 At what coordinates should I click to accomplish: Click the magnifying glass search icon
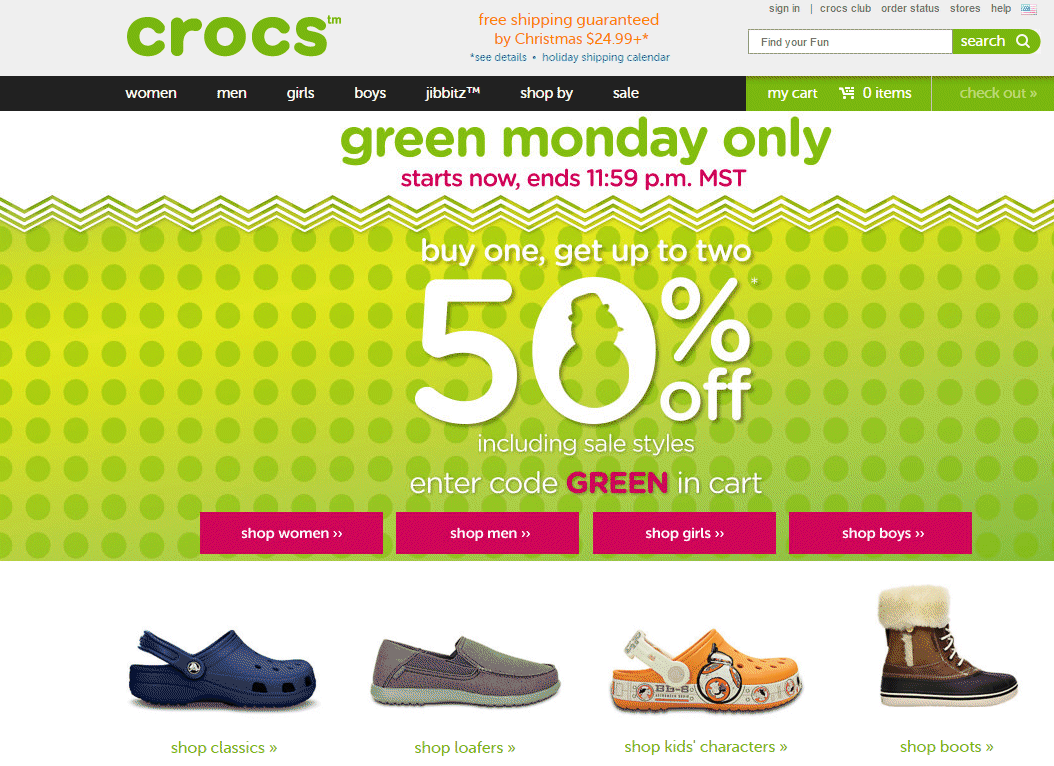(x=1023, y=41)
